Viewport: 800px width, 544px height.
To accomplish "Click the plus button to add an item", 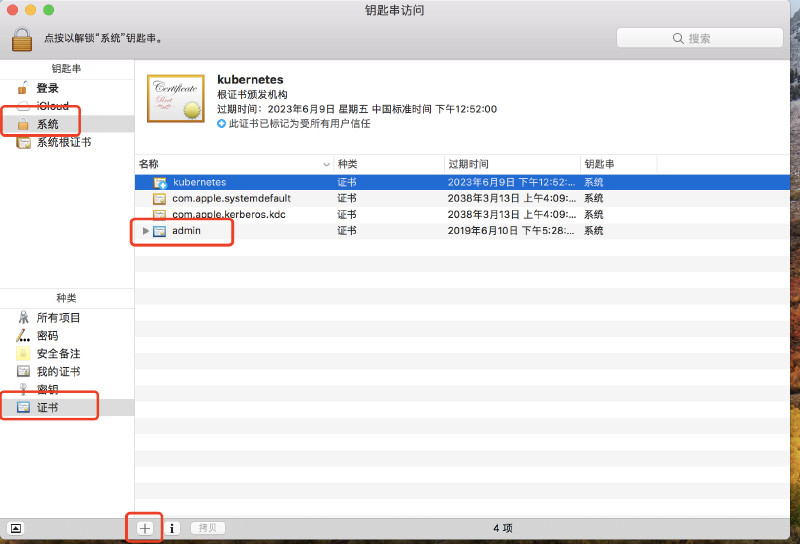I will coord(145,528).
